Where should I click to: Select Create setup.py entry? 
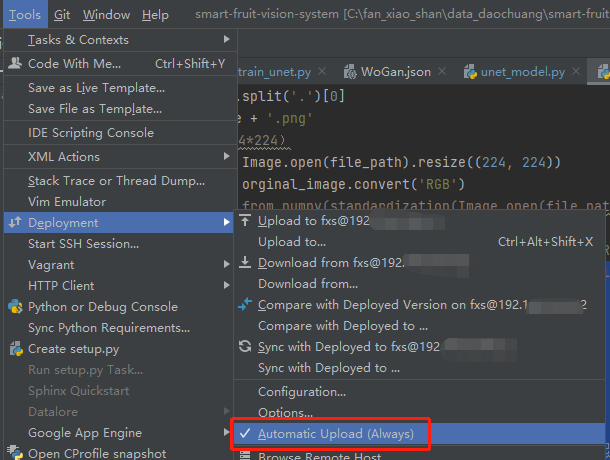(x=118, y=349)
